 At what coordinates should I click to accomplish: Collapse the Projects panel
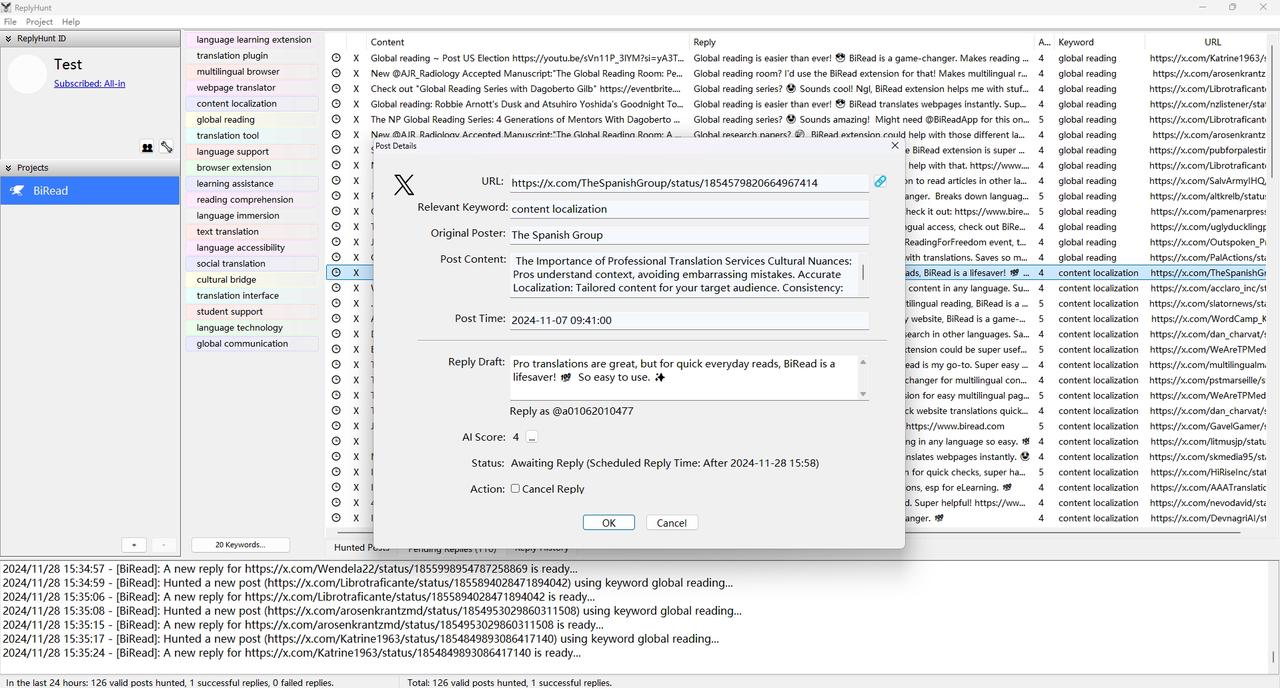point(8,168)
